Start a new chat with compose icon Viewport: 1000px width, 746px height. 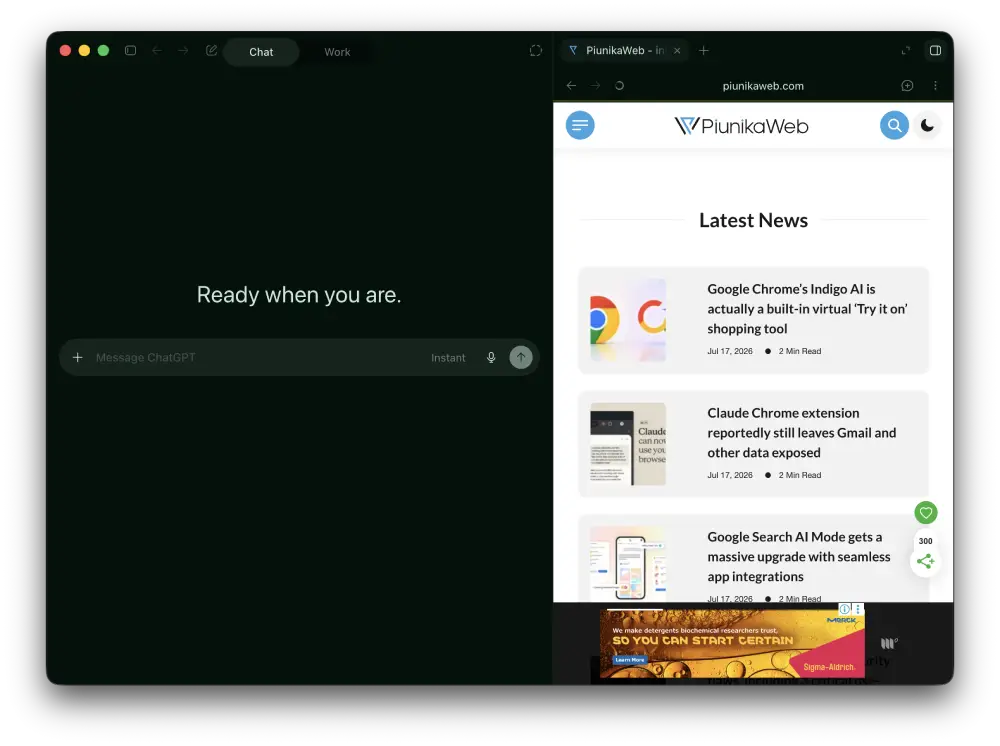click(x=211, y=50)
